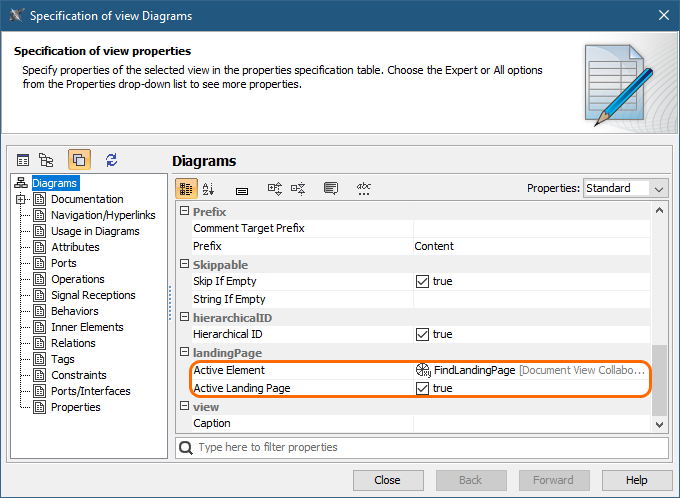Click the show description toolbar icon

pos(331,188)
